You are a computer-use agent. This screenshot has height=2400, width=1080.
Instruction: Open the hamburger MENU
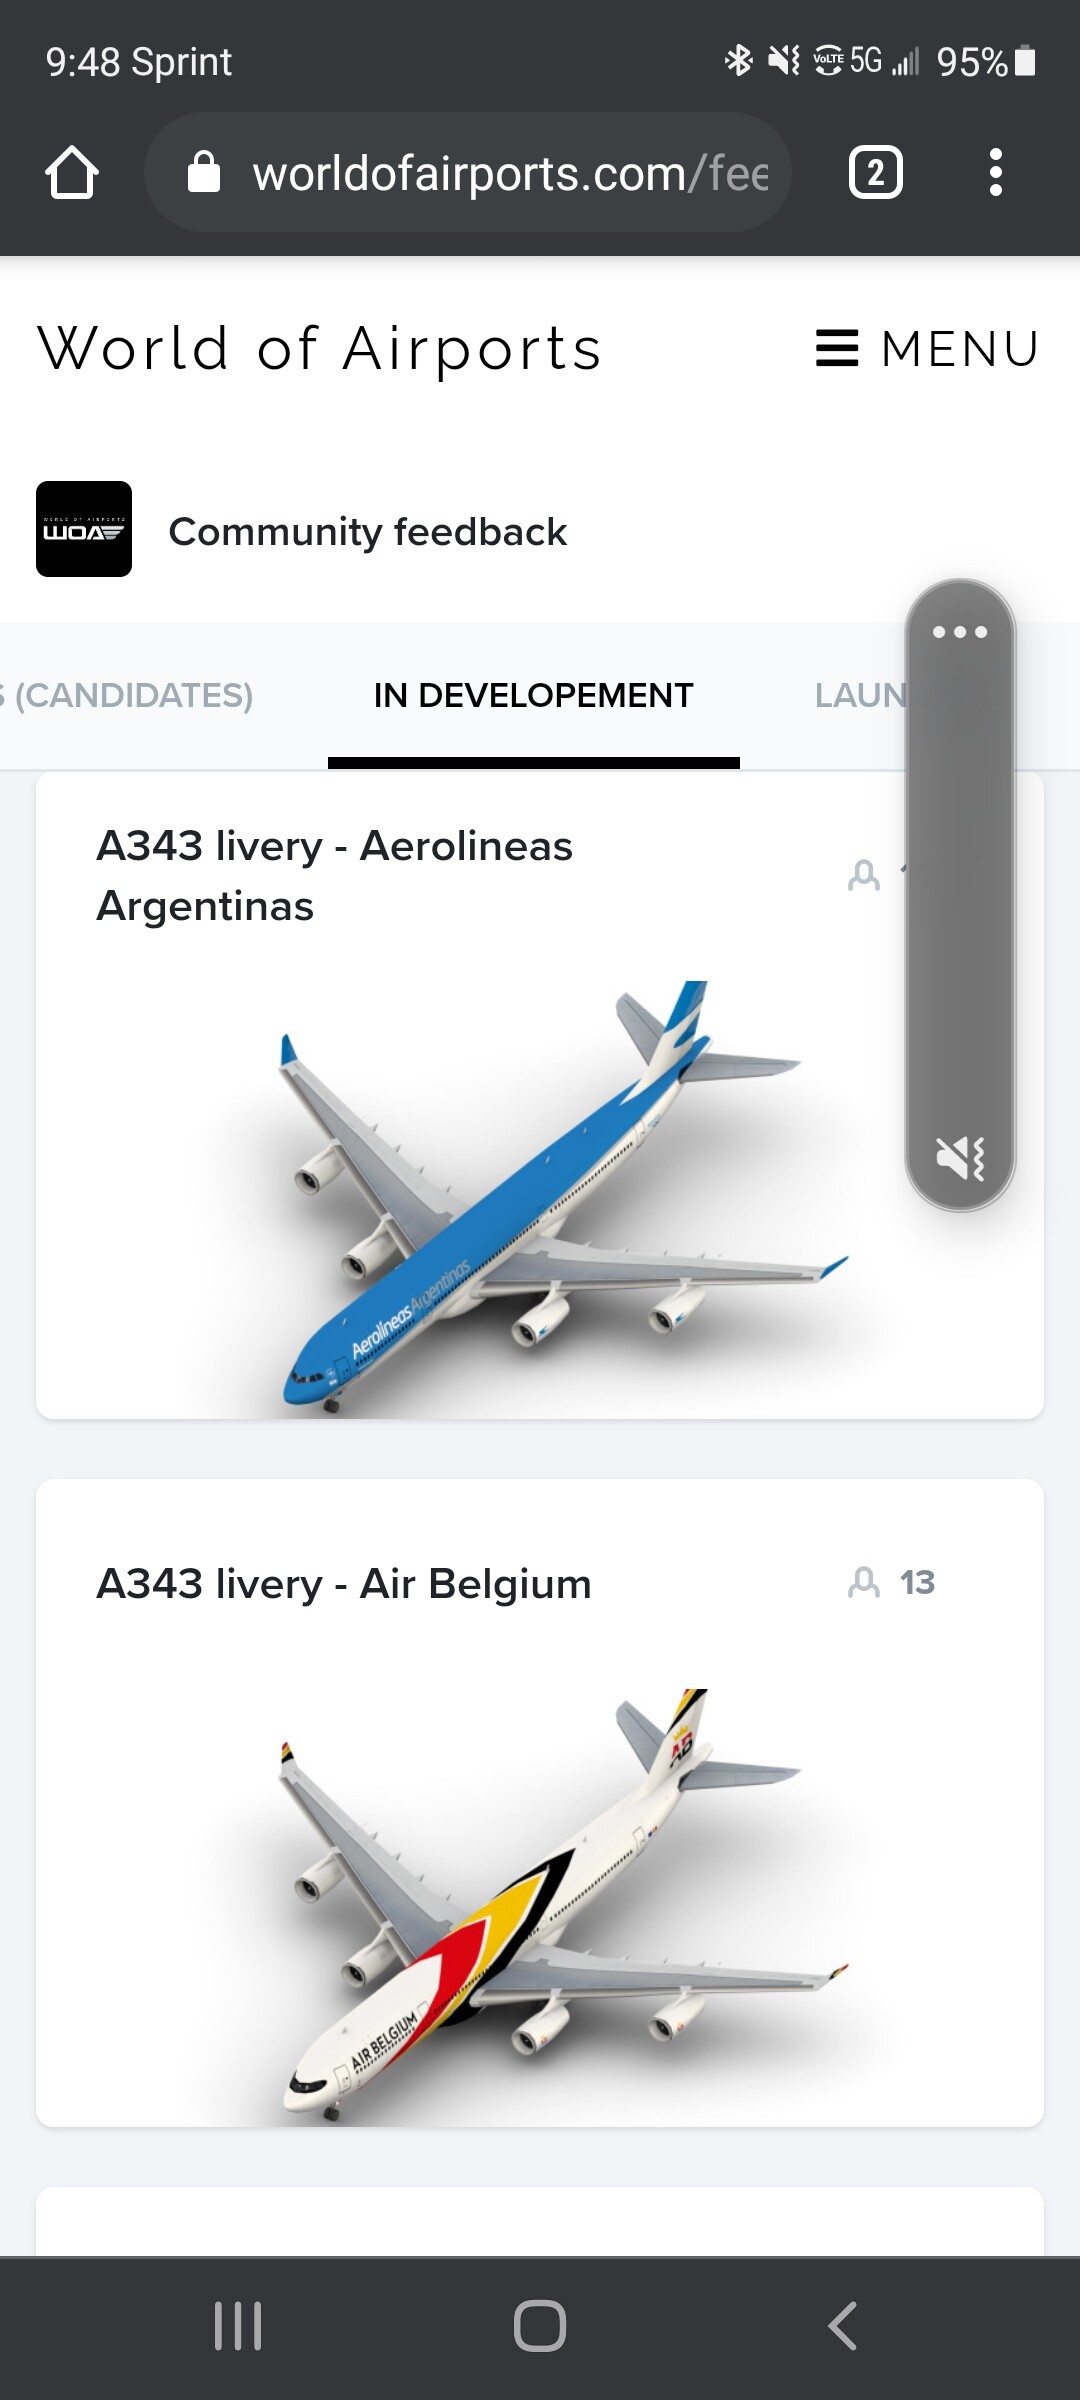[x=927, y=349]
